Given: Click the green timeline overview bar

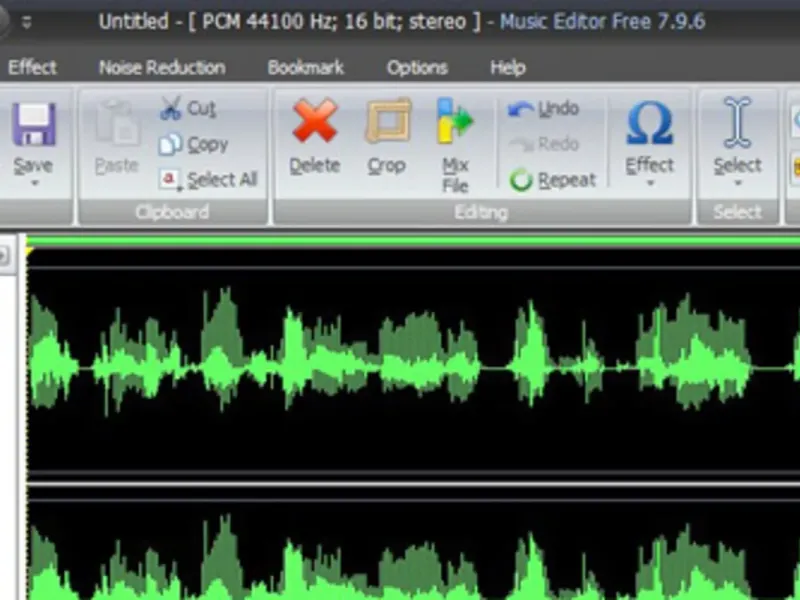Looking at the screenshot, I should [x=413, y=241].
